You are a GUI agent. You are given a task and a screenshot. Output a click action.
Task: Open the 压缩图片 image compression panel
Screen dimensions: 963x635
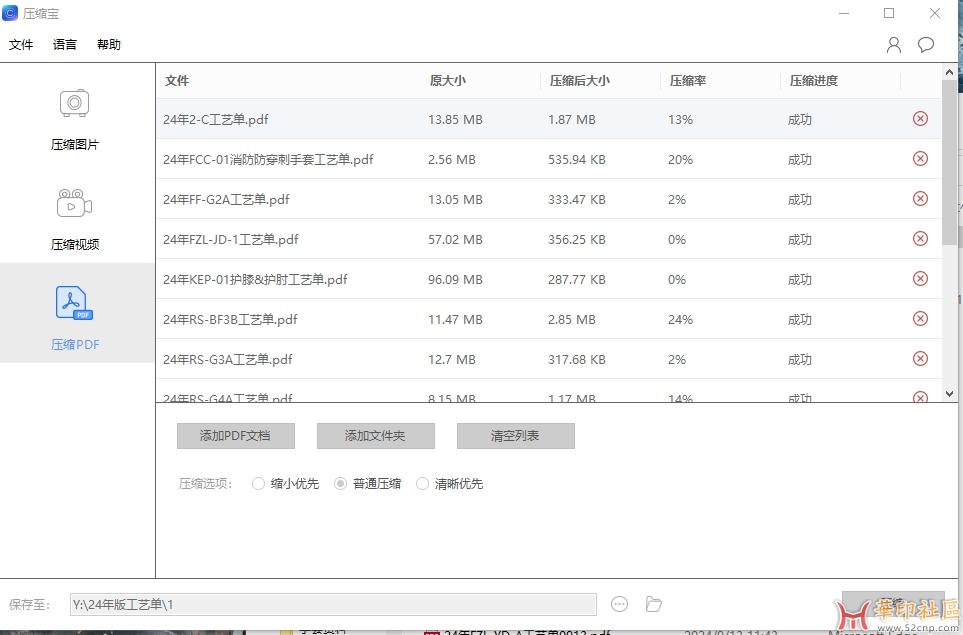[74, 117]
